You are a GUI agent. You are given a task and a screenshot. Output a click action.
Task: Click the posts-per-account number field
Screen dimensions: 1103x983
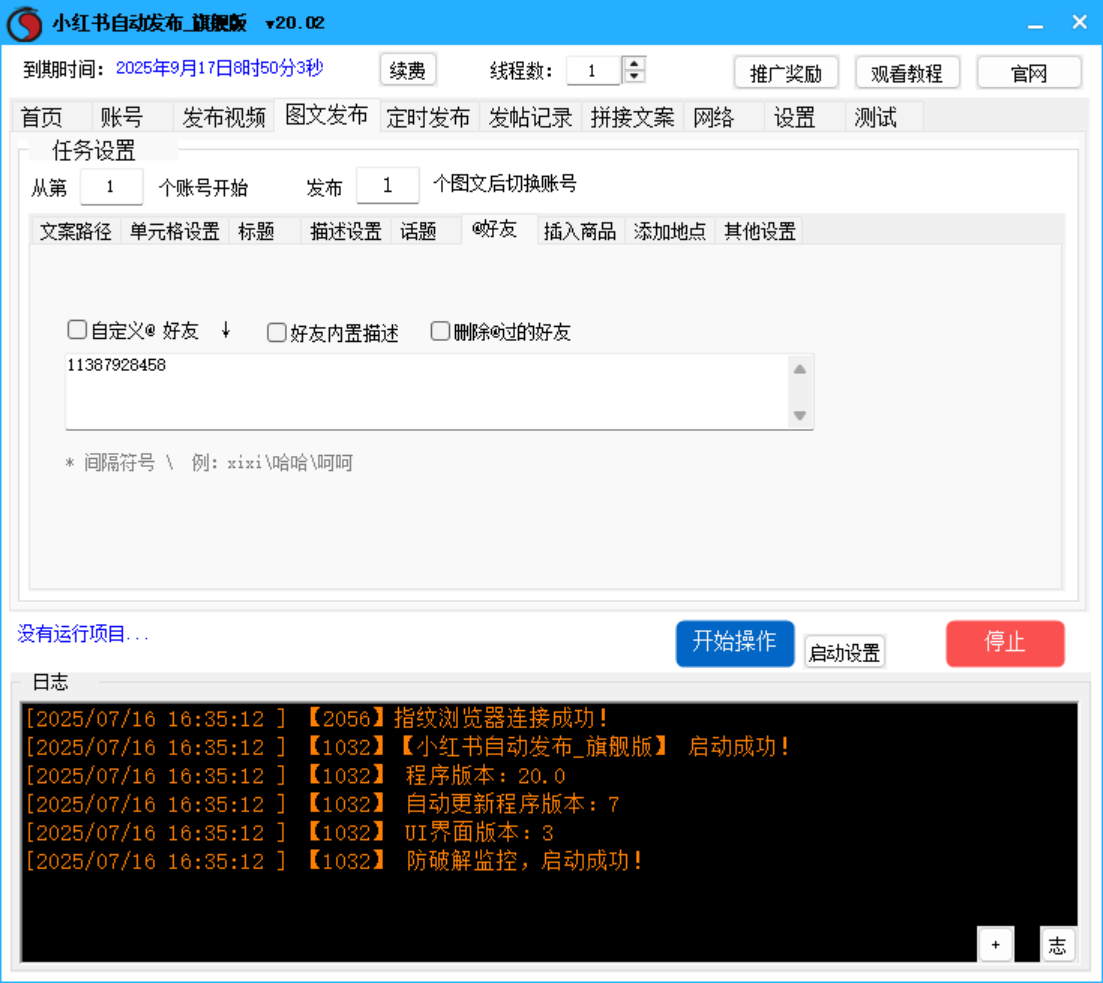(388, 186)
